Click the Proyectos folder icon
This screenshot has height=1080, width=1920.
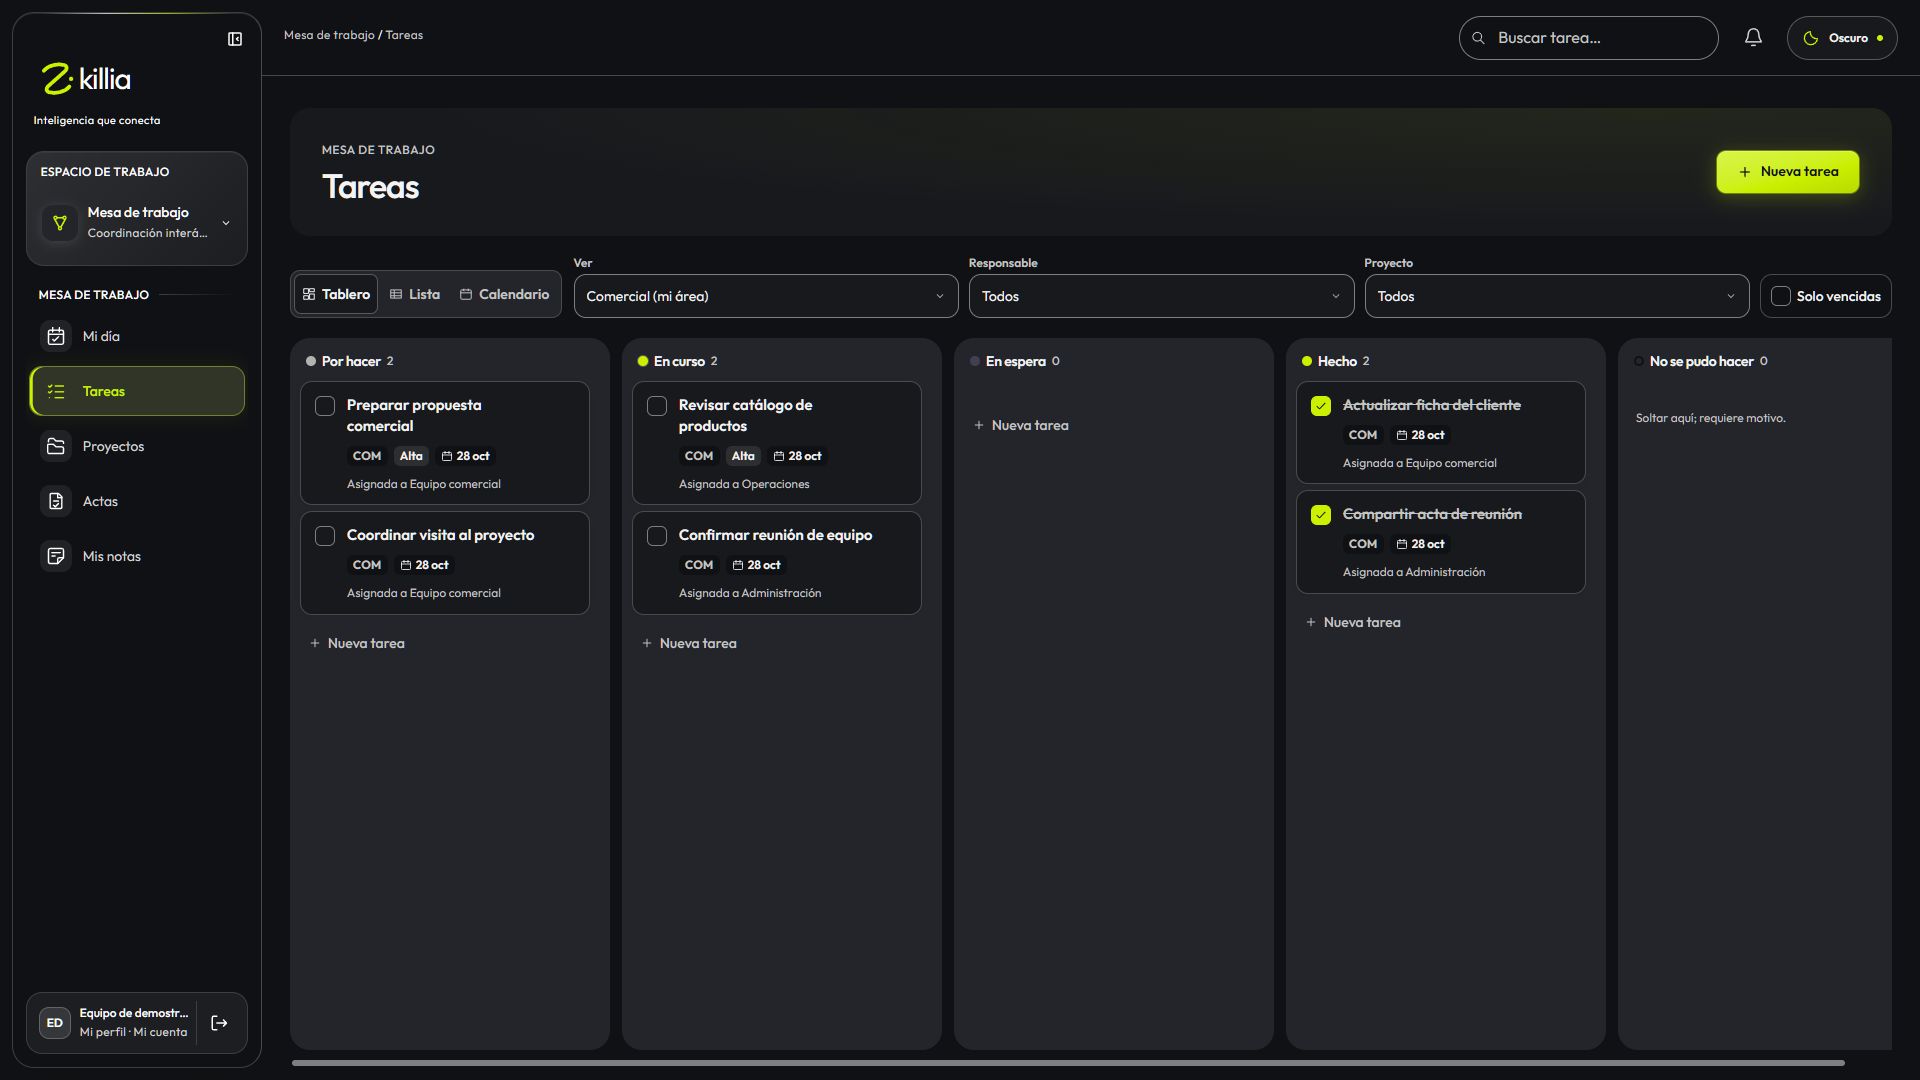pyautogui.click(x=56, y=446)
